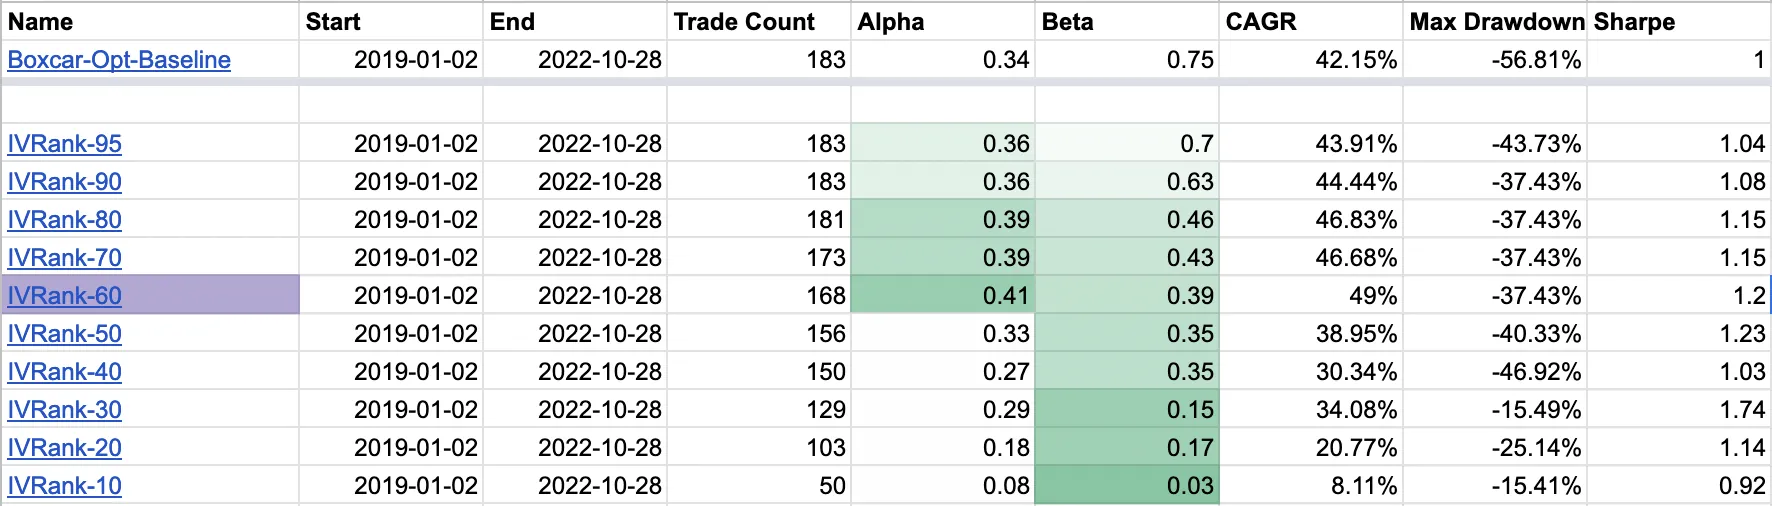Select IVRank-90 Sharpe cell 1.08
Screen dimensions: 1772x506
point(1679,182)
